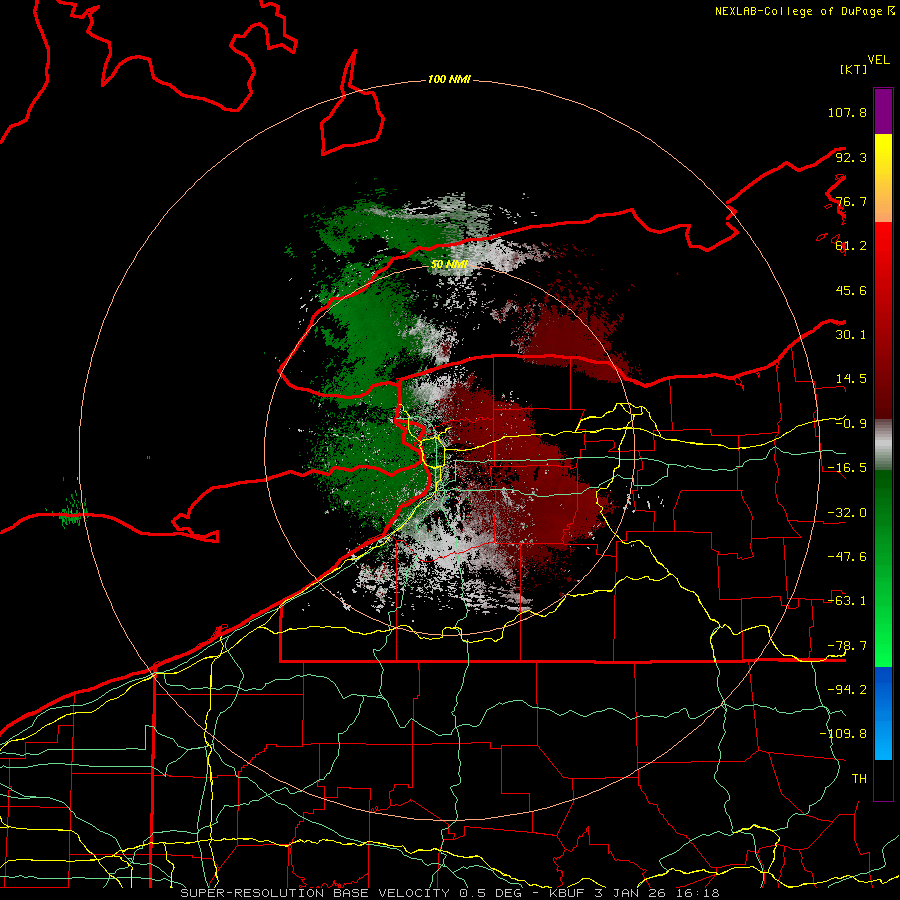Select the 45.6 scale value

pyautogui.click(x=851, y=290)
